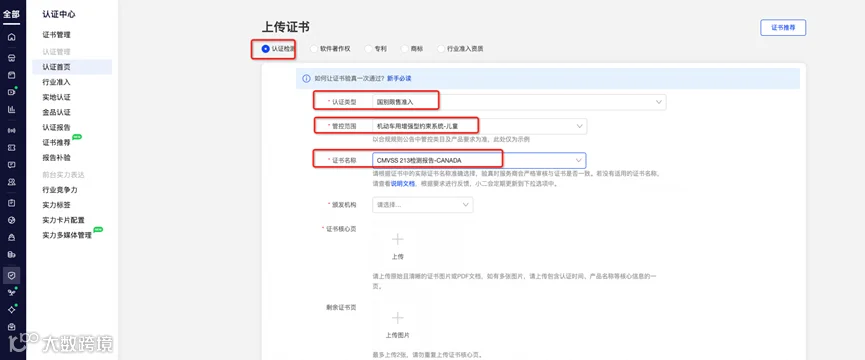Screen dimensions: 865x360
Task: Click plus icon to upload remaining certificate pages
Action: click(398, 318)
